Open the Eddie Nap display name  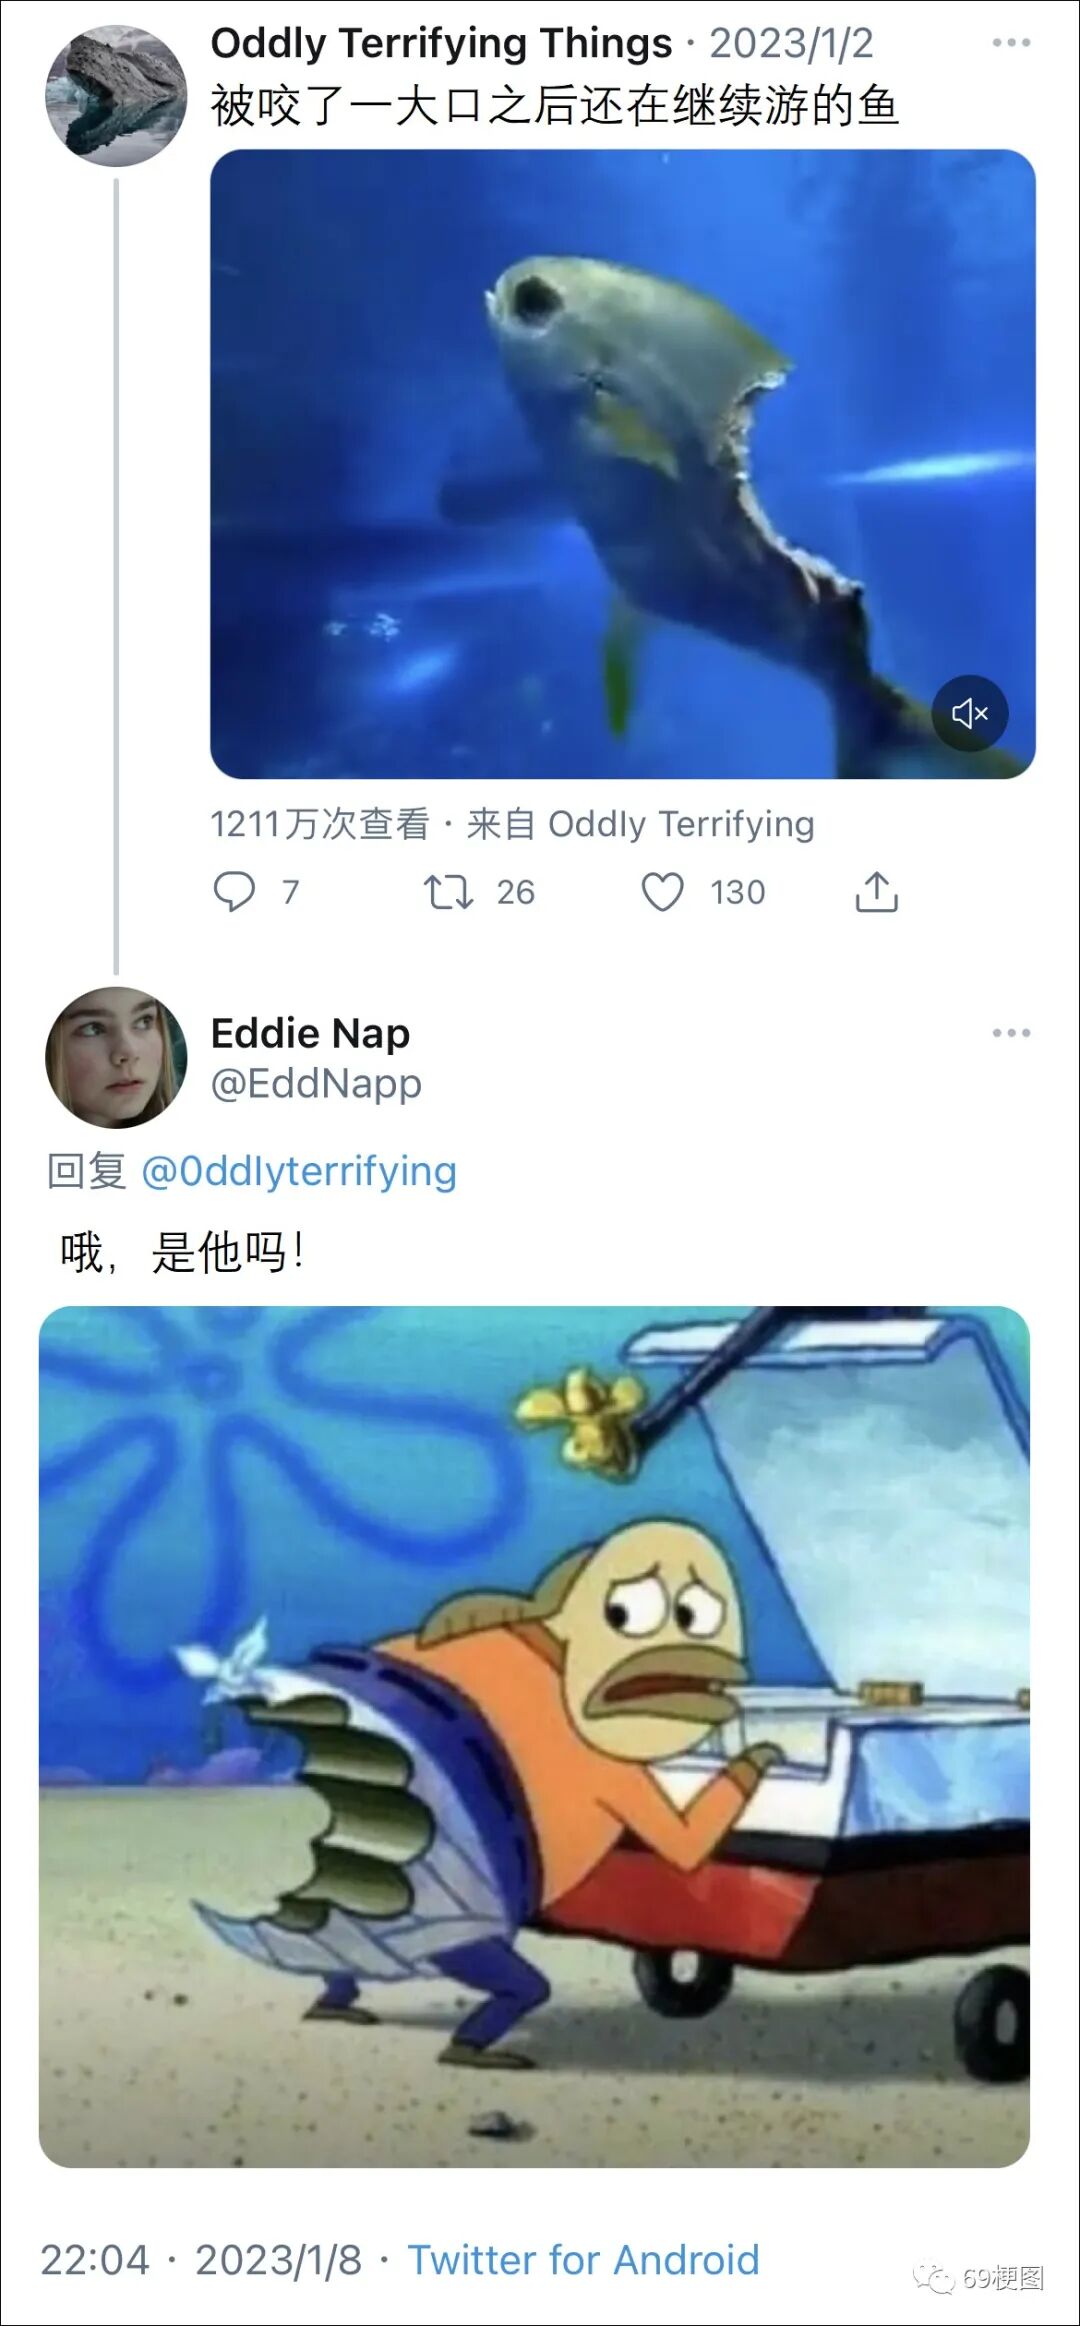[x=310, y=1033]
